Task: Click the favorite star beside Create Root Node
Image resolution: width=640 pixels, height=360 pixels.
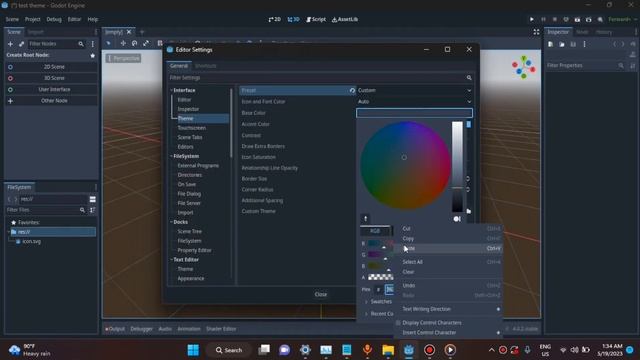Action: (93, 55)
